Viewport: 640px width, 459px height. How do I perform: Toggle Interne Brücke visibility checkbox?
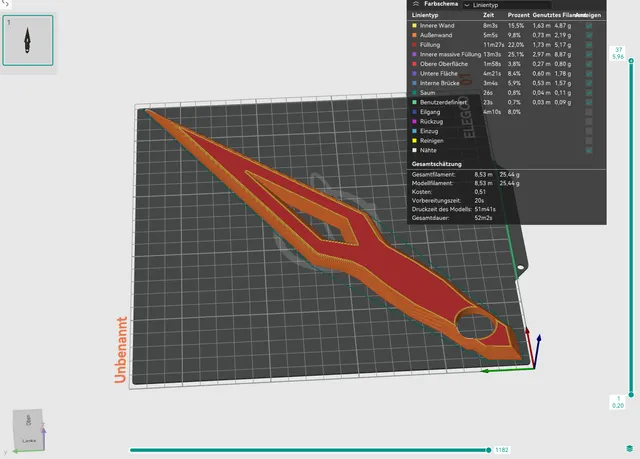pos(589,83)
